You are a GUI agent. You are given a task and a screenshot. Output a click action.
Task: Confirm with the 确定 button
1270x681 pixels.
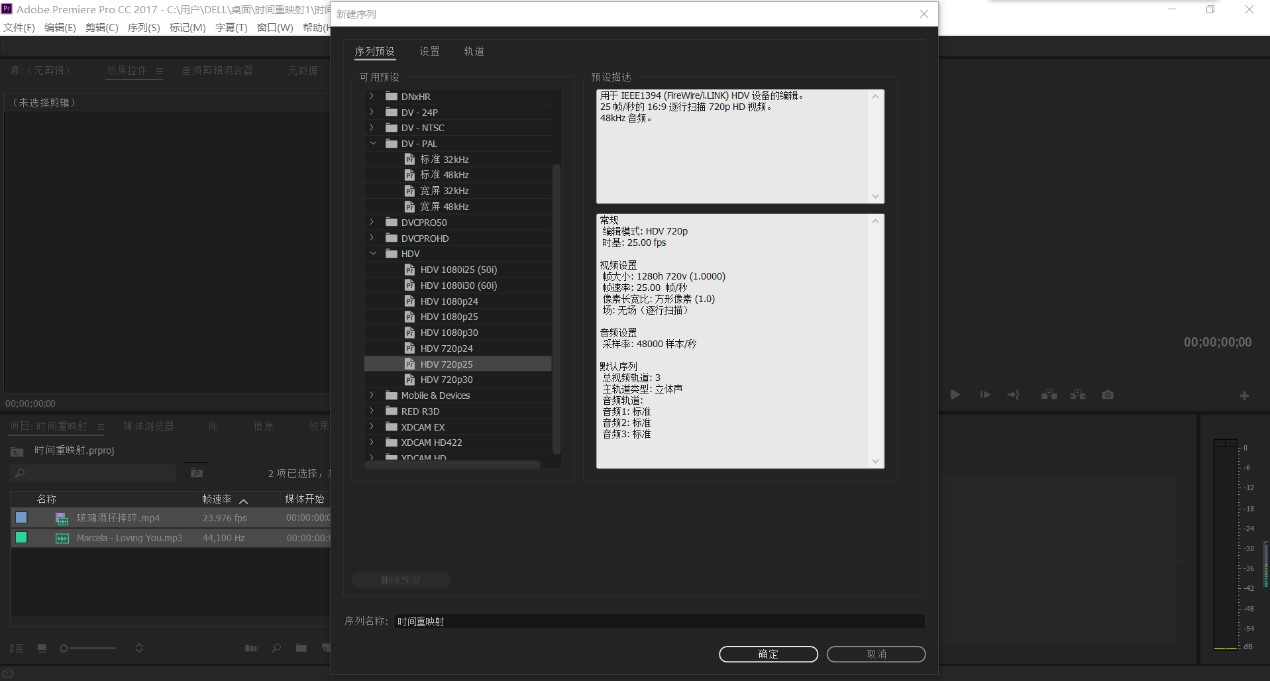[768, 654]
